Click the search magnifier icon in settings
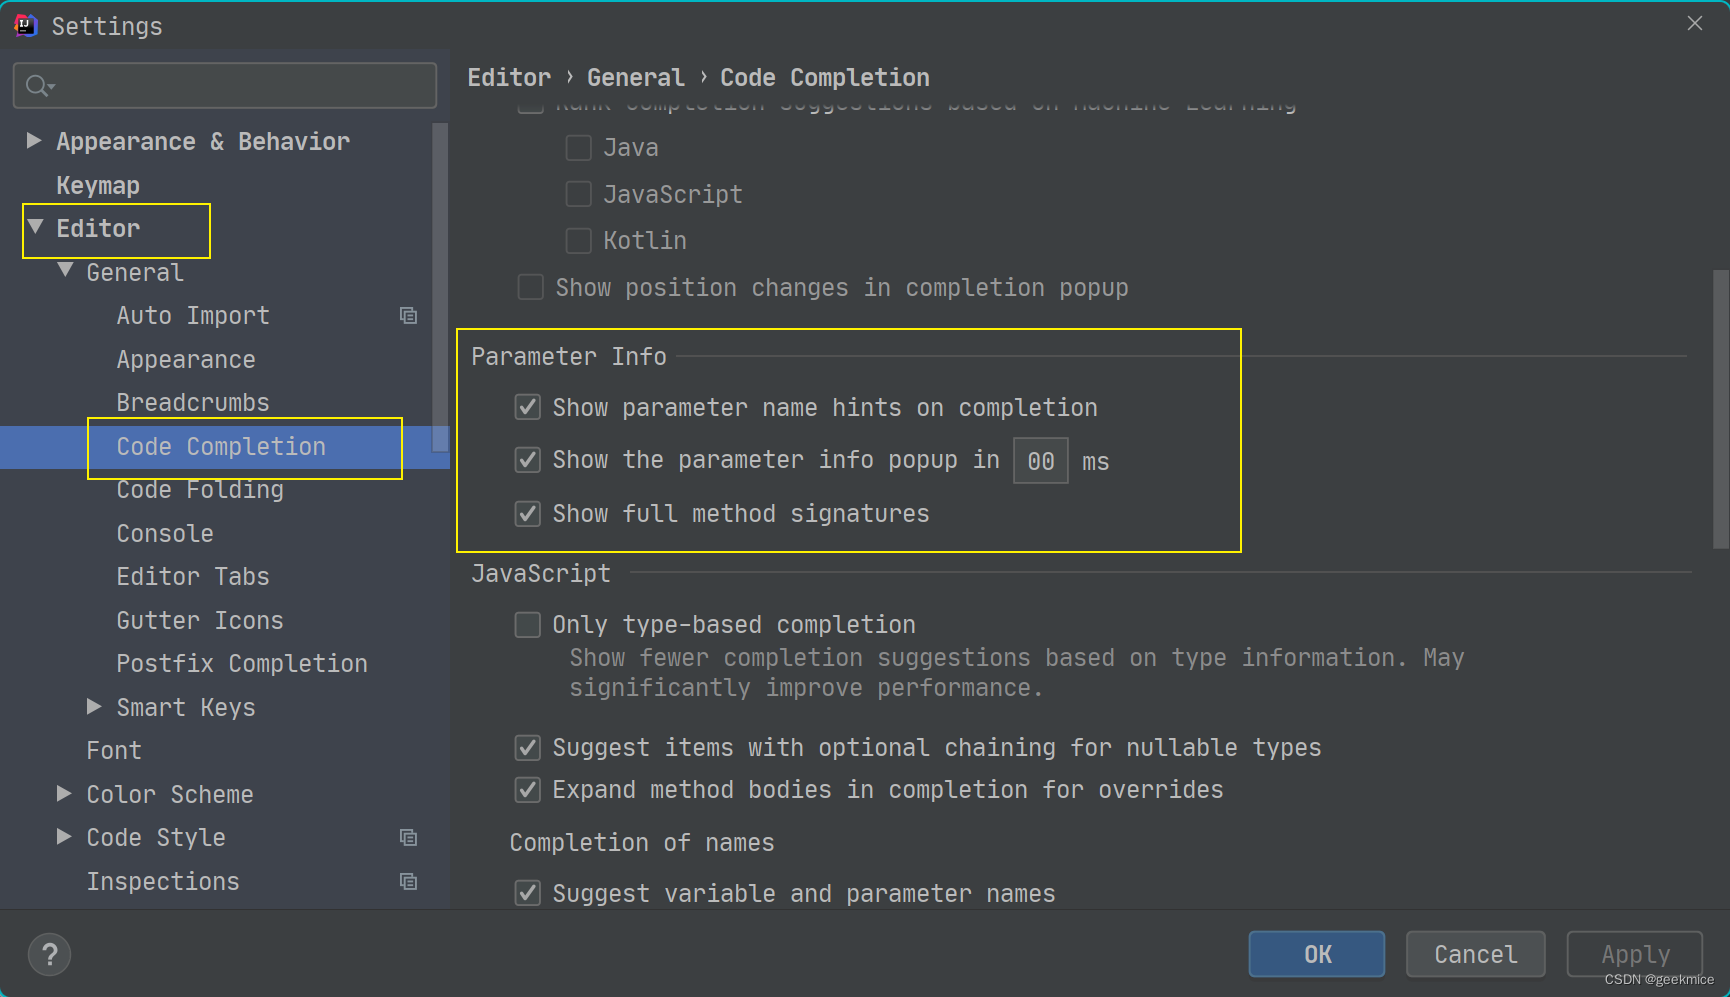Screen dimensions: 1730x997 point(39,86)
